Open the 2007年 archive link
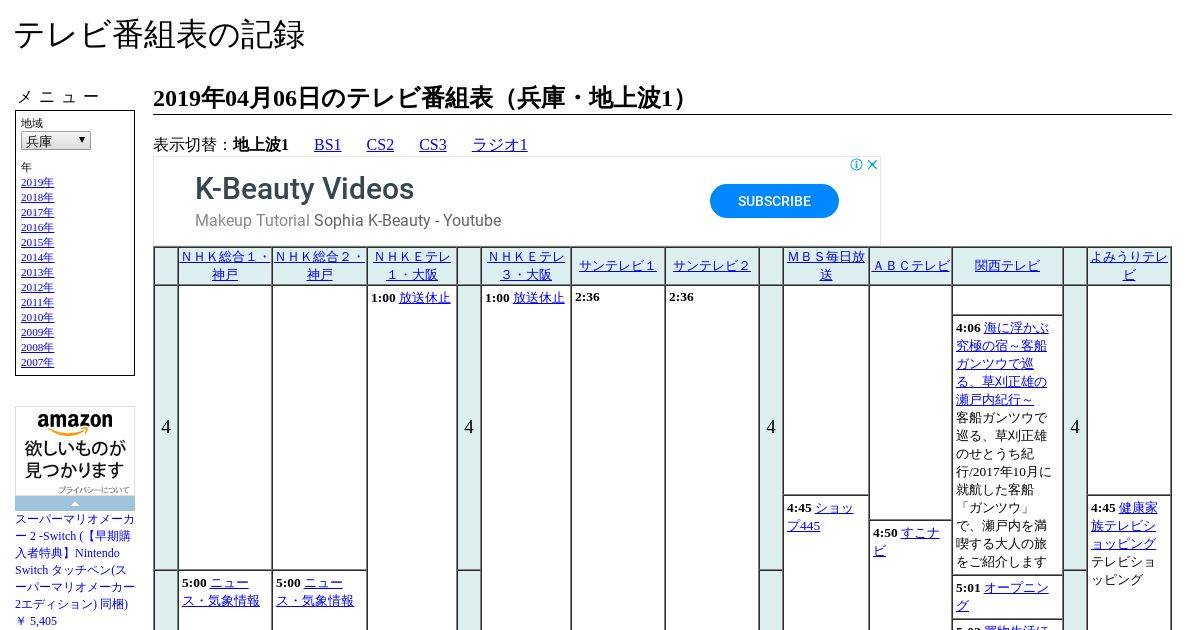 (x=37, y=362)
